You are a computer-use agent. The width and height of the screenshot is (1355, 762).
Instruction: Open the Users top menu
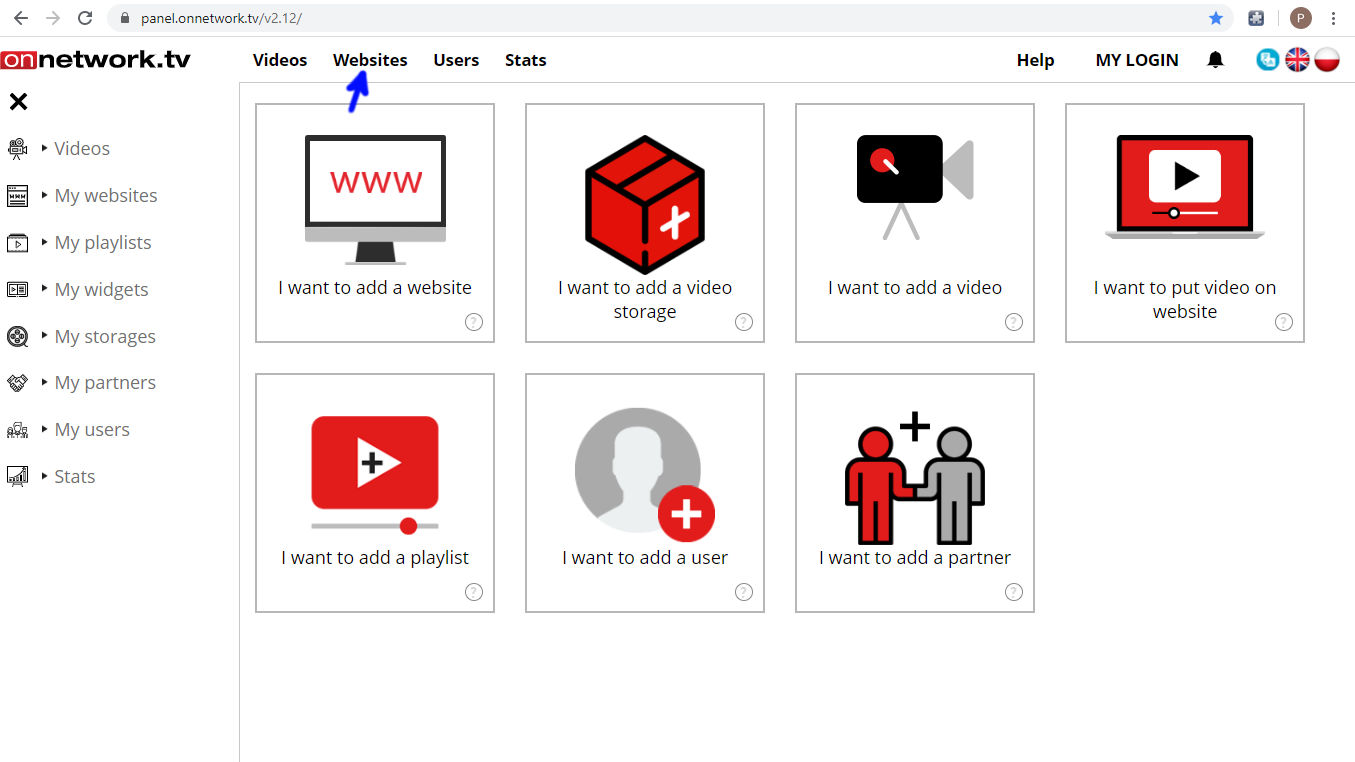[456, 60]
